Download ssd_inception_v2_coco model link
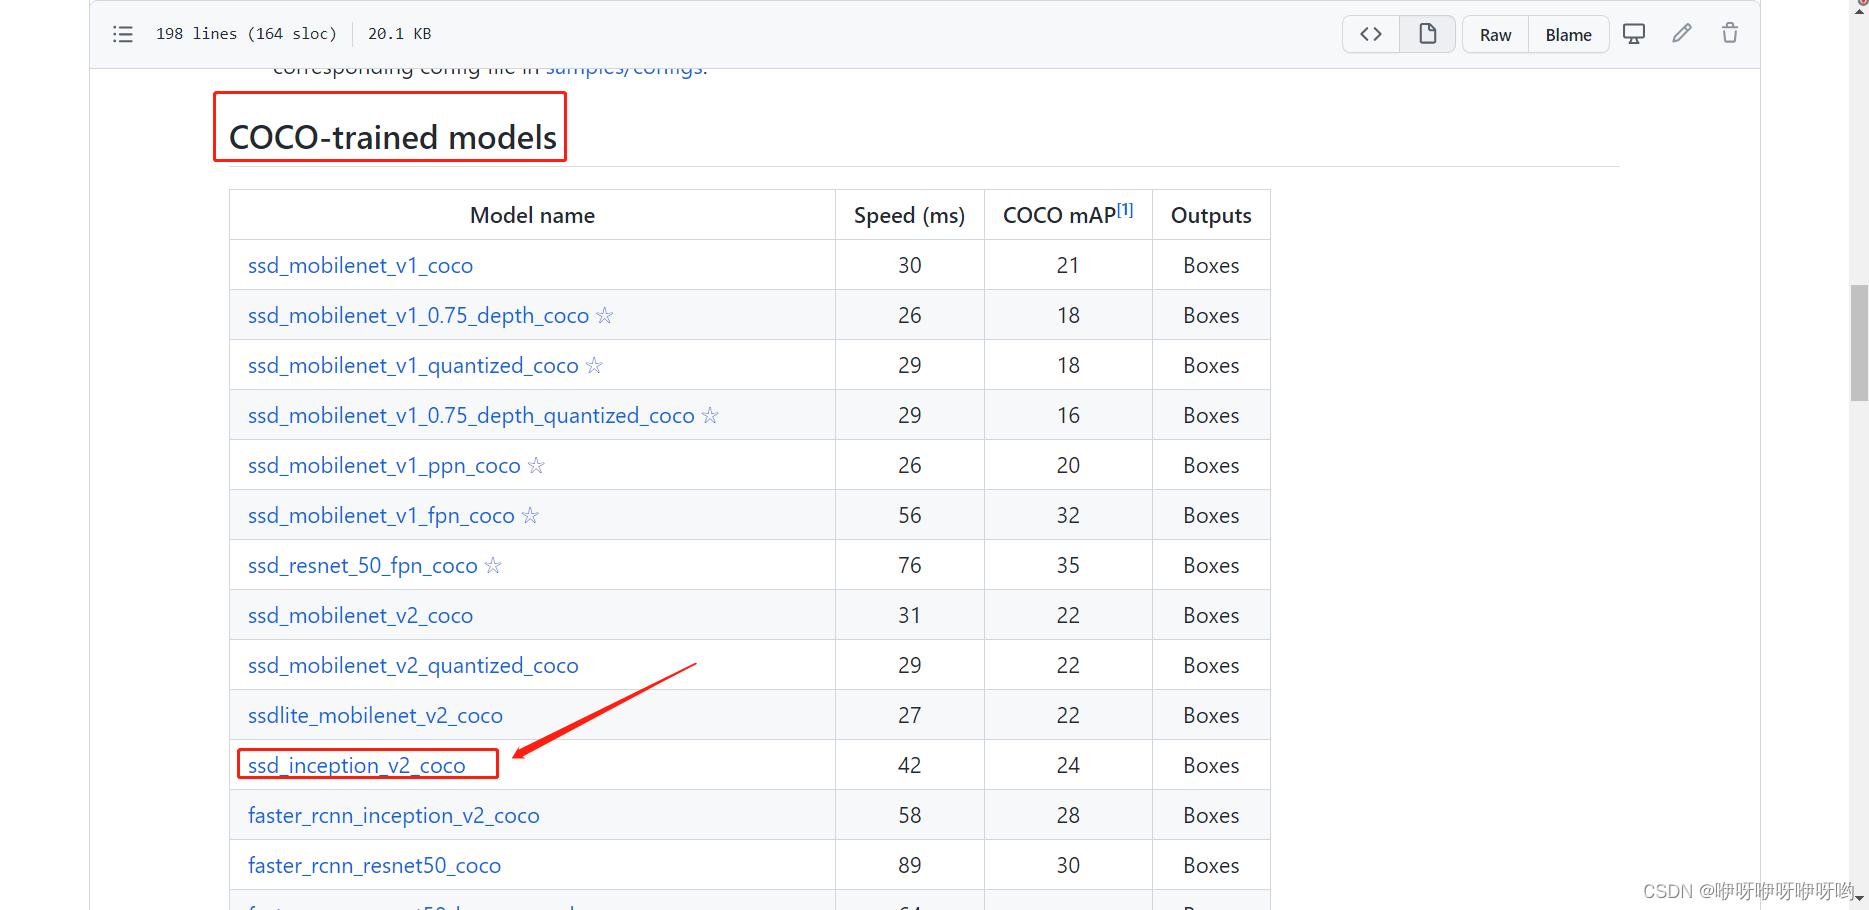This screenshot has width=1869, height=910. (x=357, y=765)
